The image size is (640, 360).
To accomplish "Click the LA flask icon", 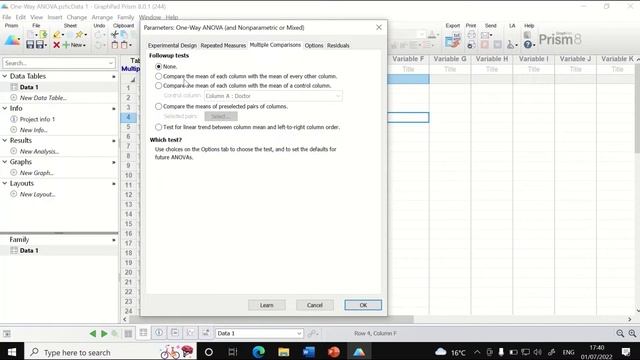I will tap(510, 44).
